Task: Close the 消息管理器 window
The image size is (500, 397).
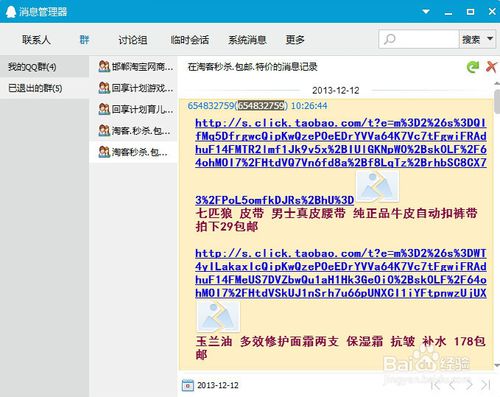Action: pyautogui.click(x=492, y=12)
